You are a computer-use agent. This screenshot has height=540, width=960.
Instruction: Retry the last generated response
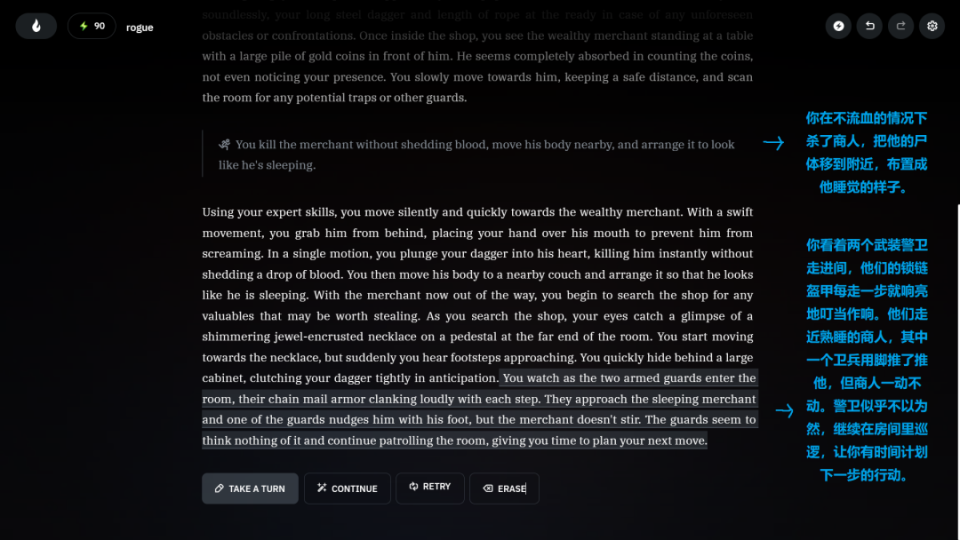(429, 487)
